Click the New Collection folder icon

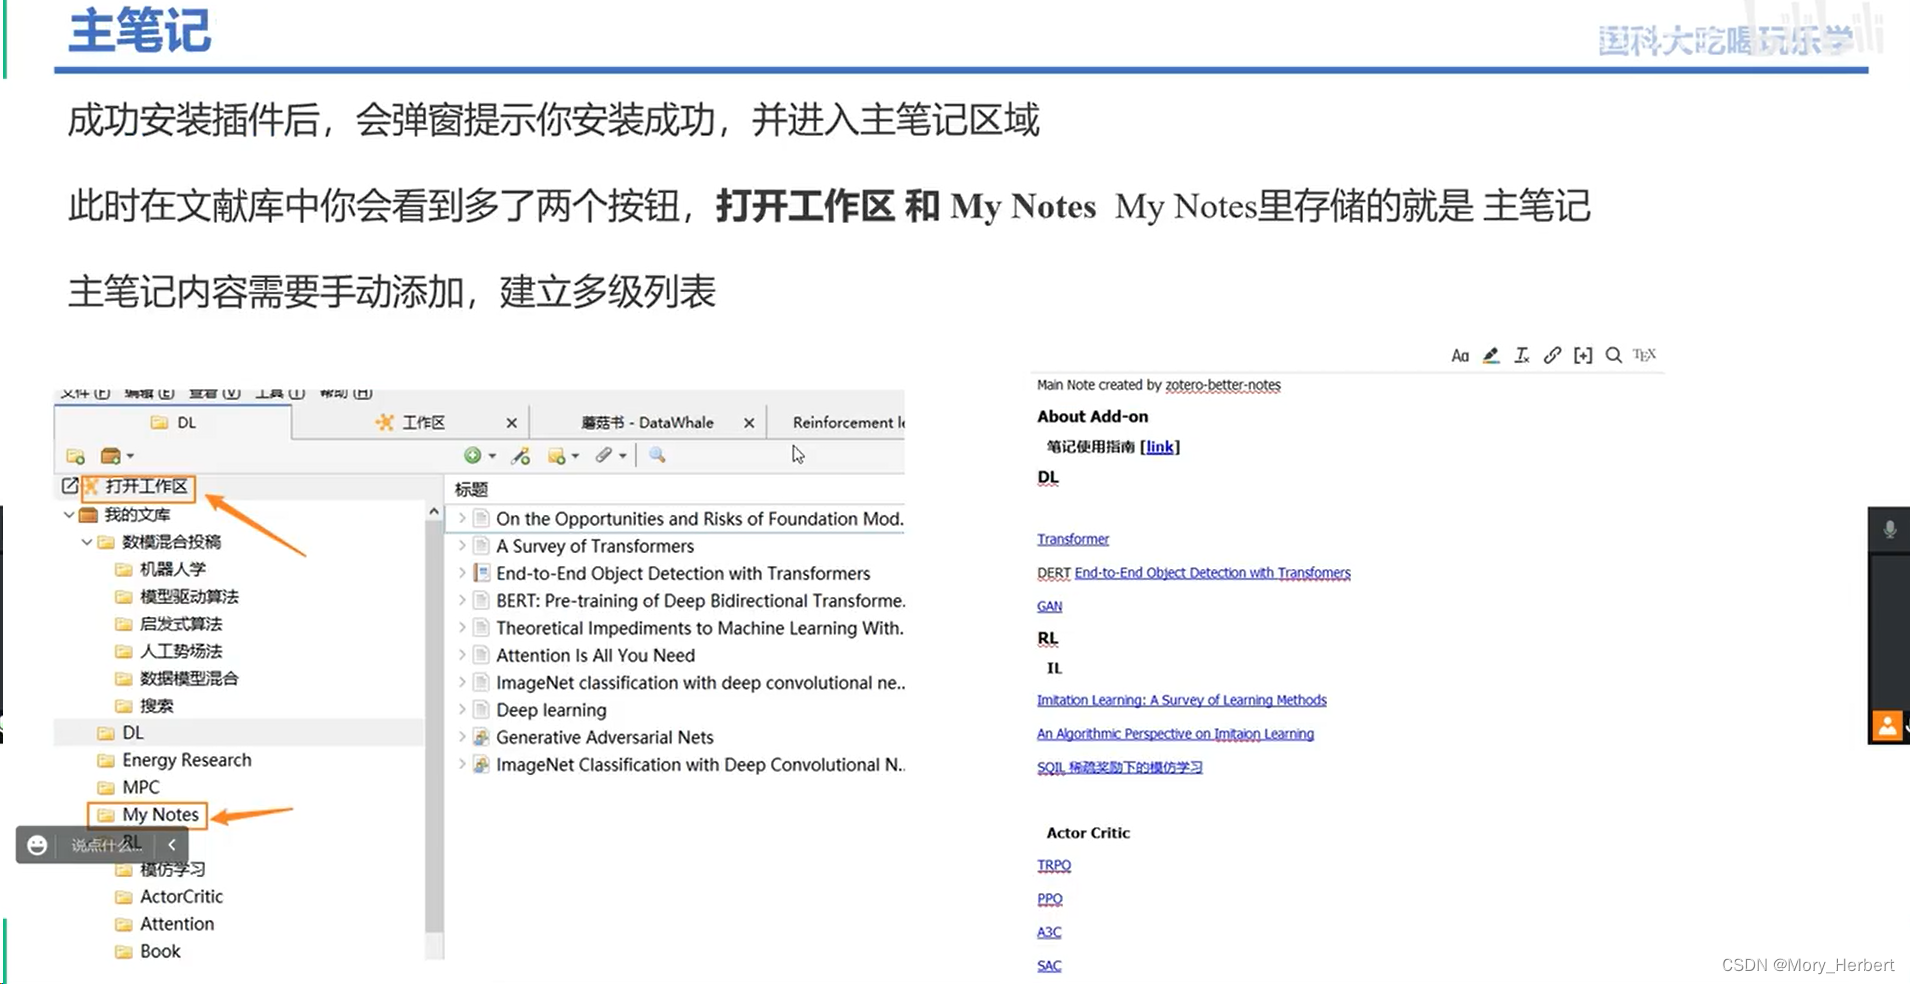coord(75,456)
